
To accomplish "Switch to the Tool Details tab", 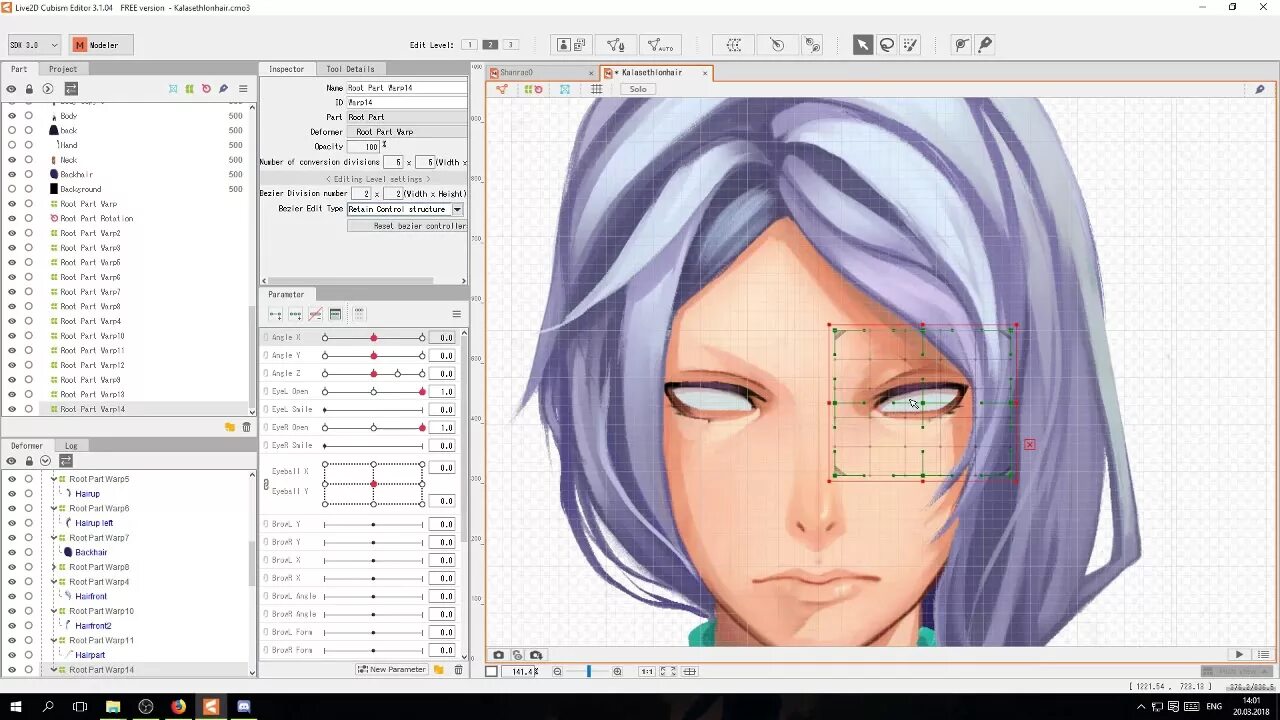I will 350,69.
